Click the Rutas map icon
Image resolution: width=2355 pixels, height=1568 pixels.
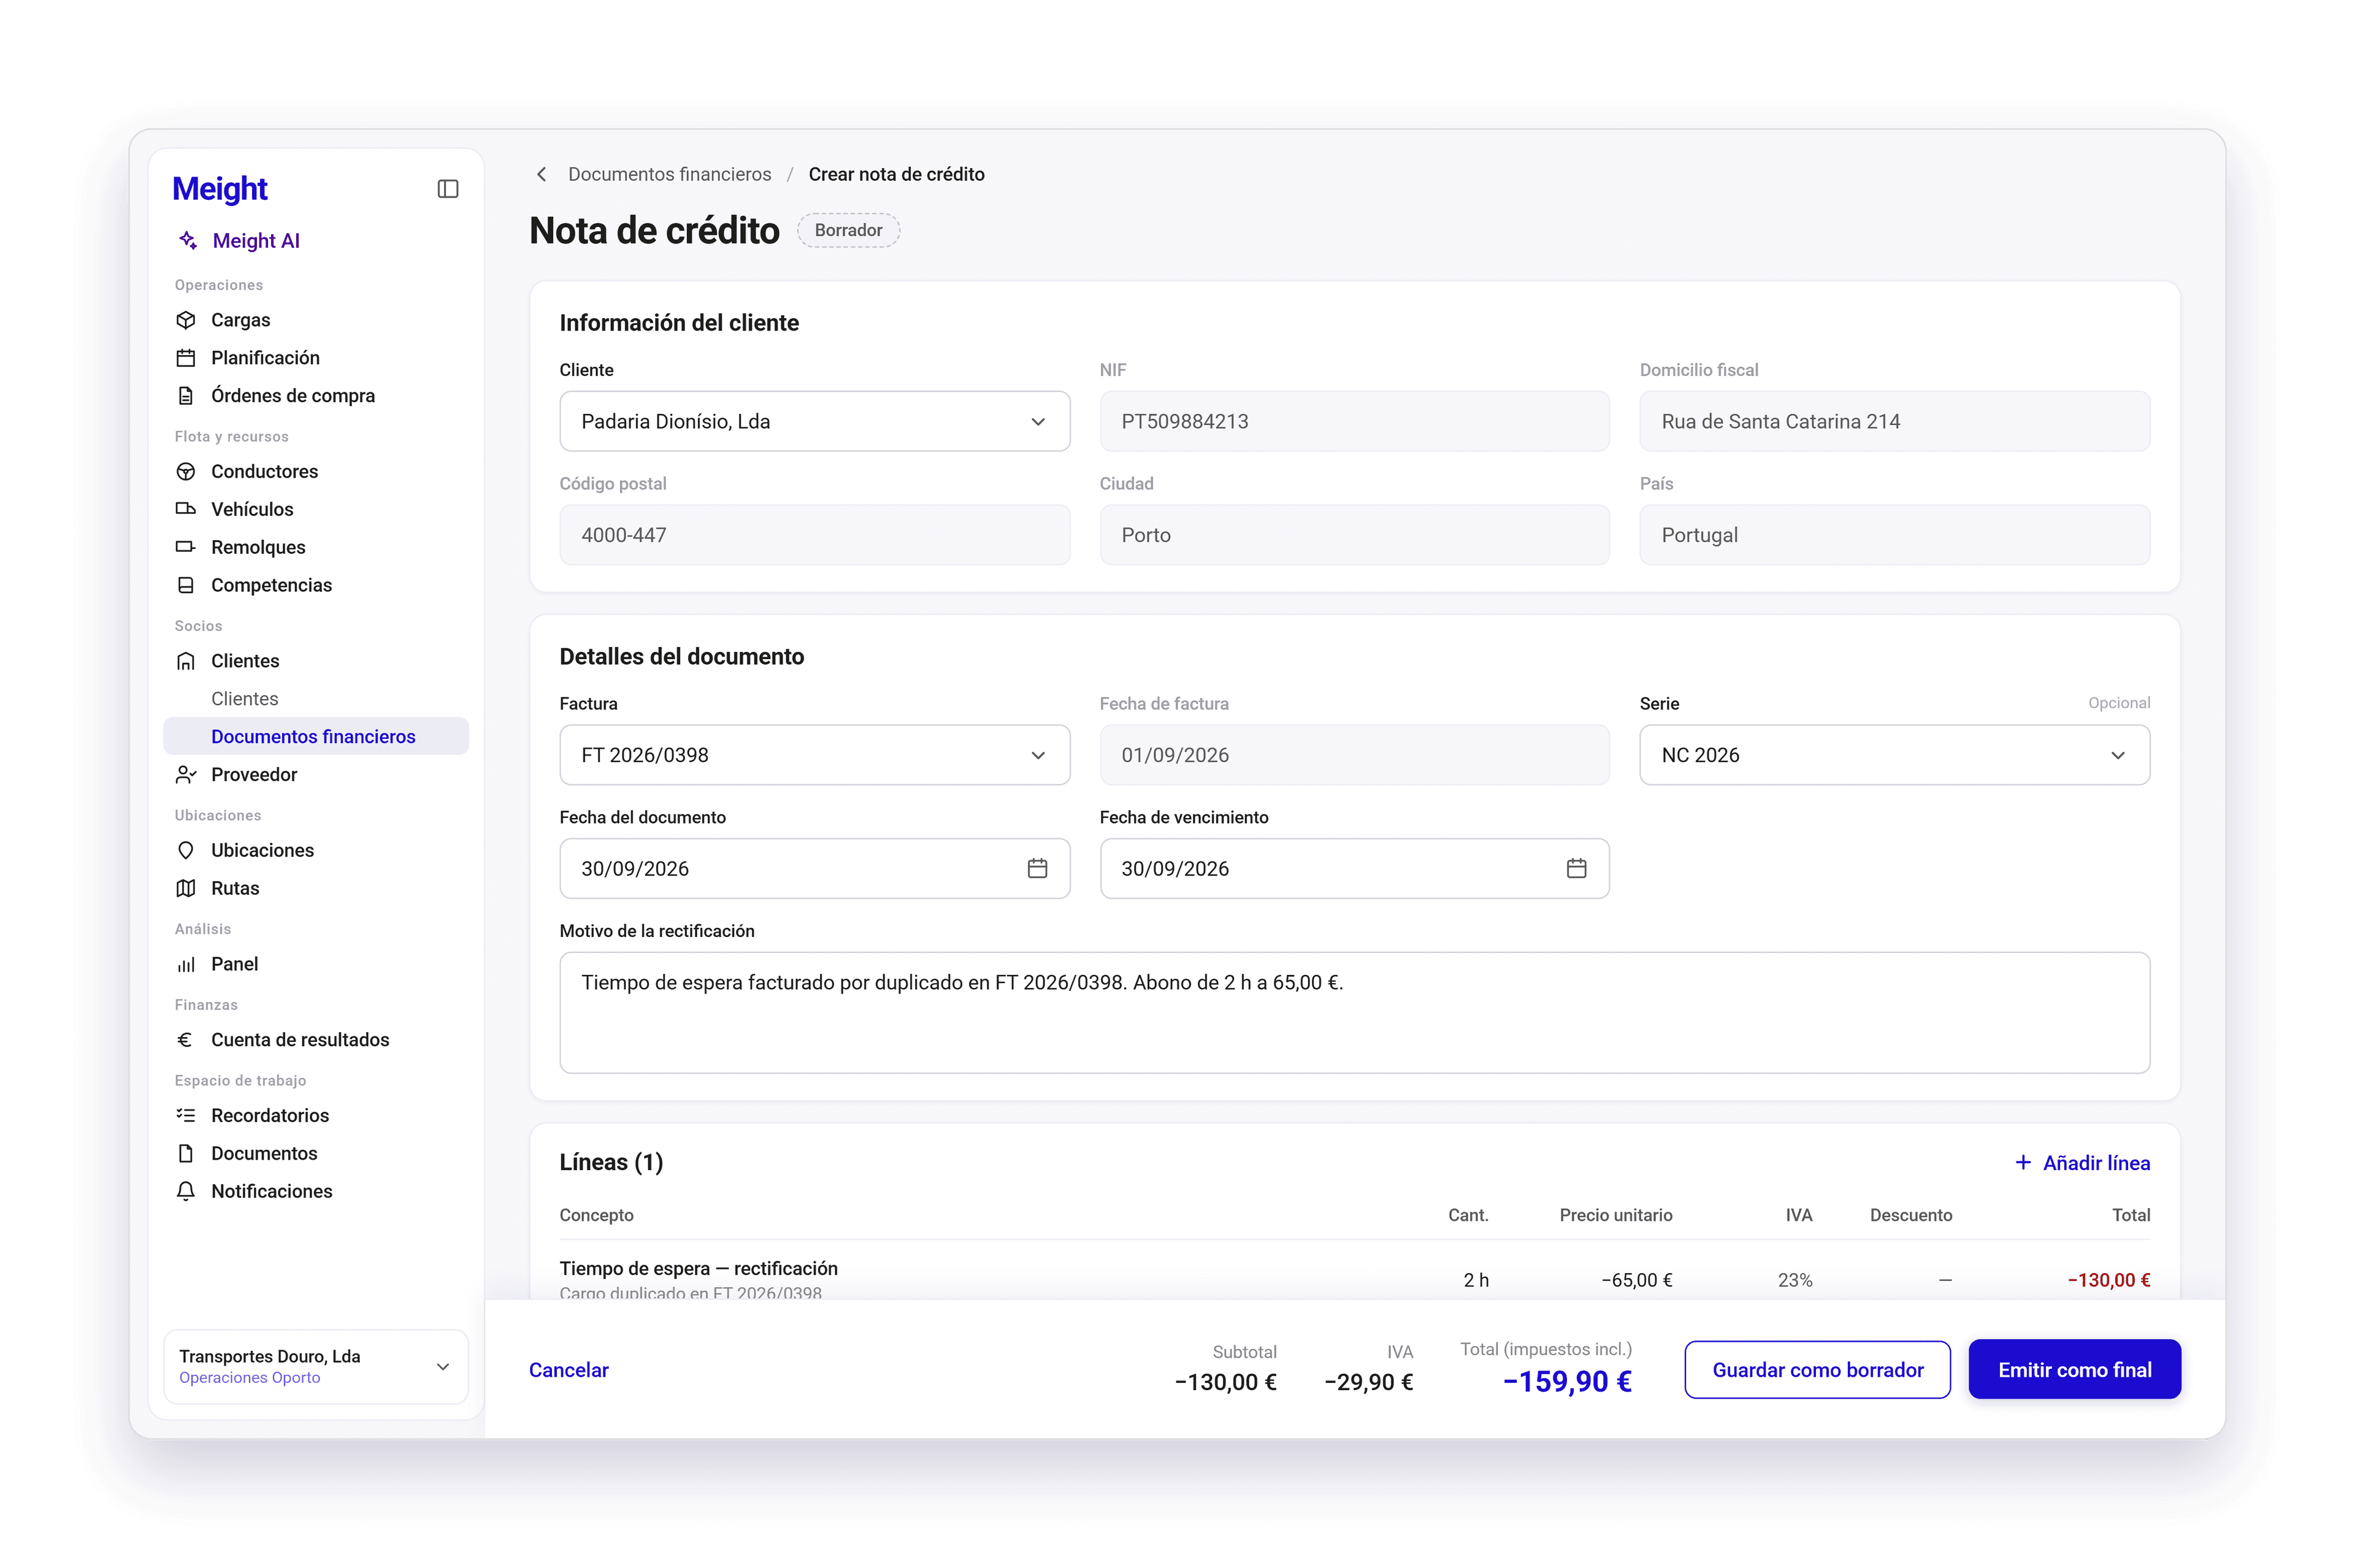(186, 888)
